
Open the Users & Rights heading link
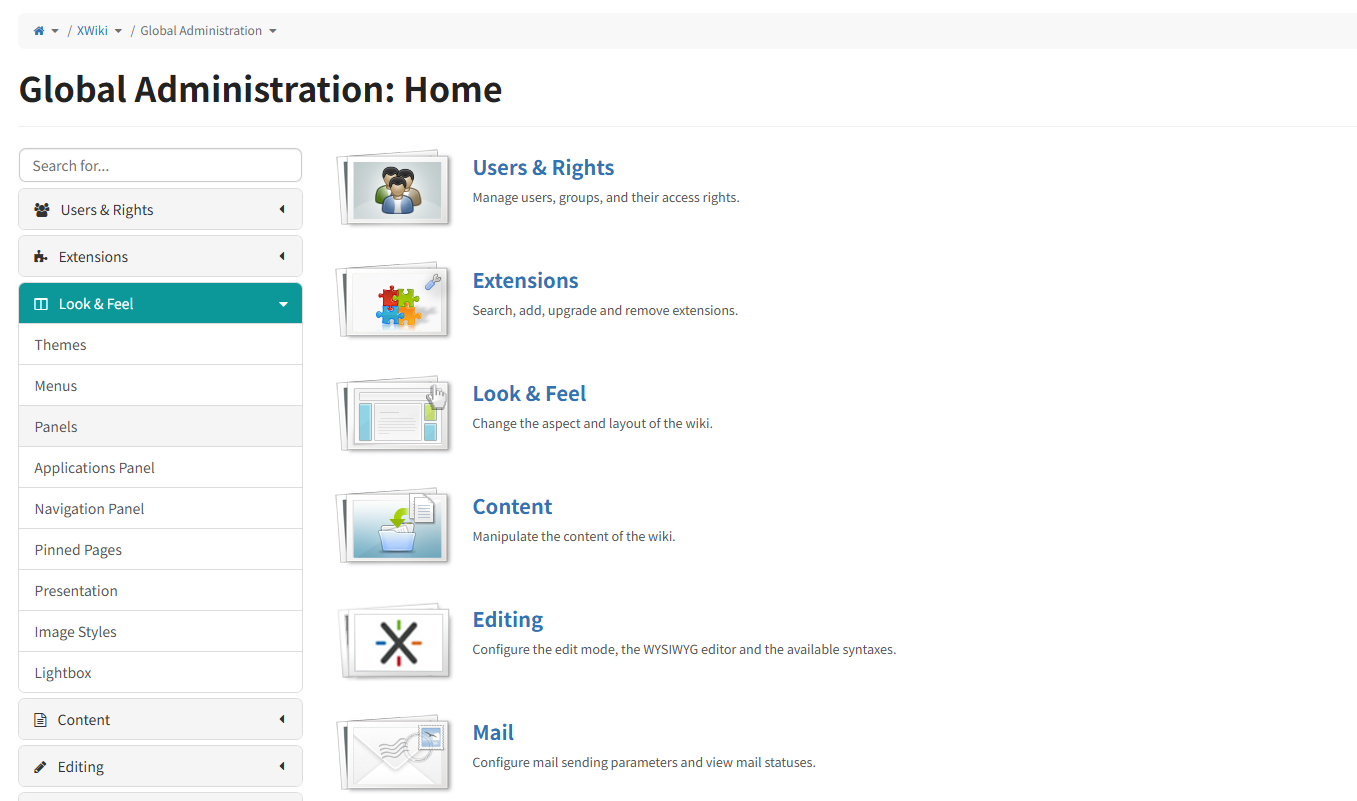[543, 168]
